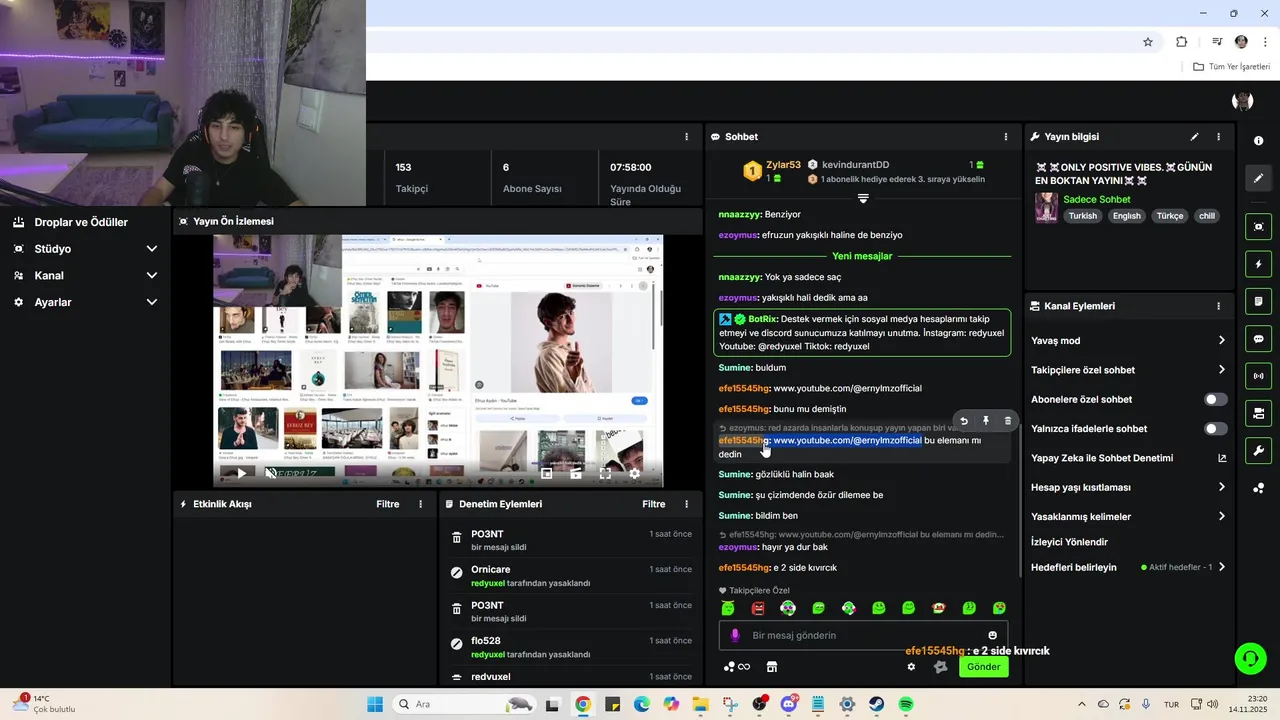Click the English stream tag
1280x720 pixels.
[x=1126, y=216]
